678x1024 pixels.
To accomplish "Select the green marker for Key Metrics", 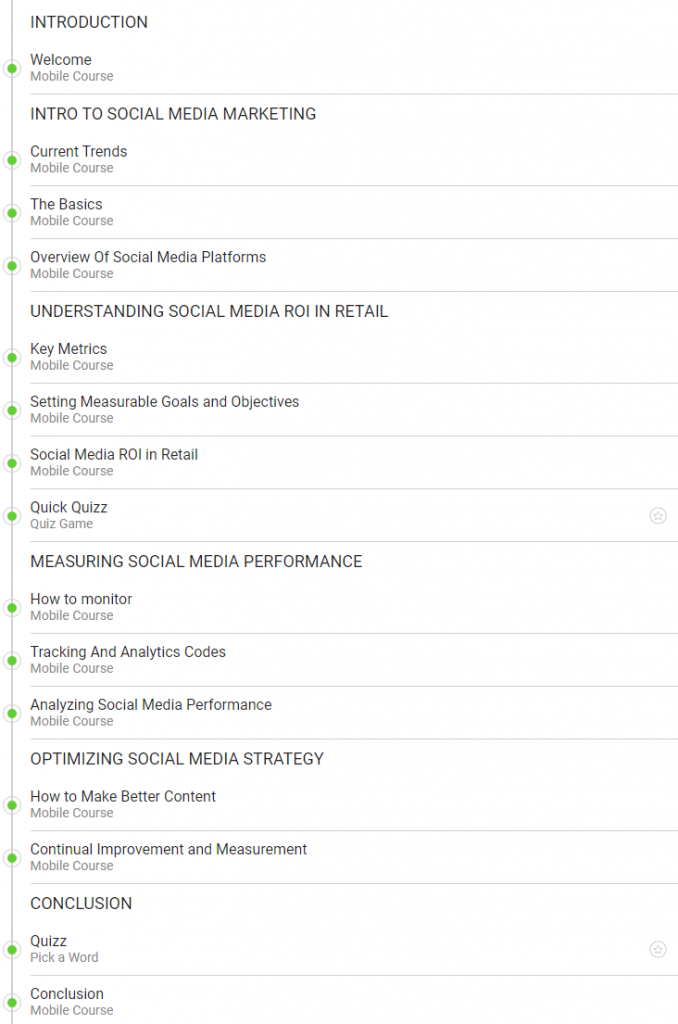I will tap(12, 357).
